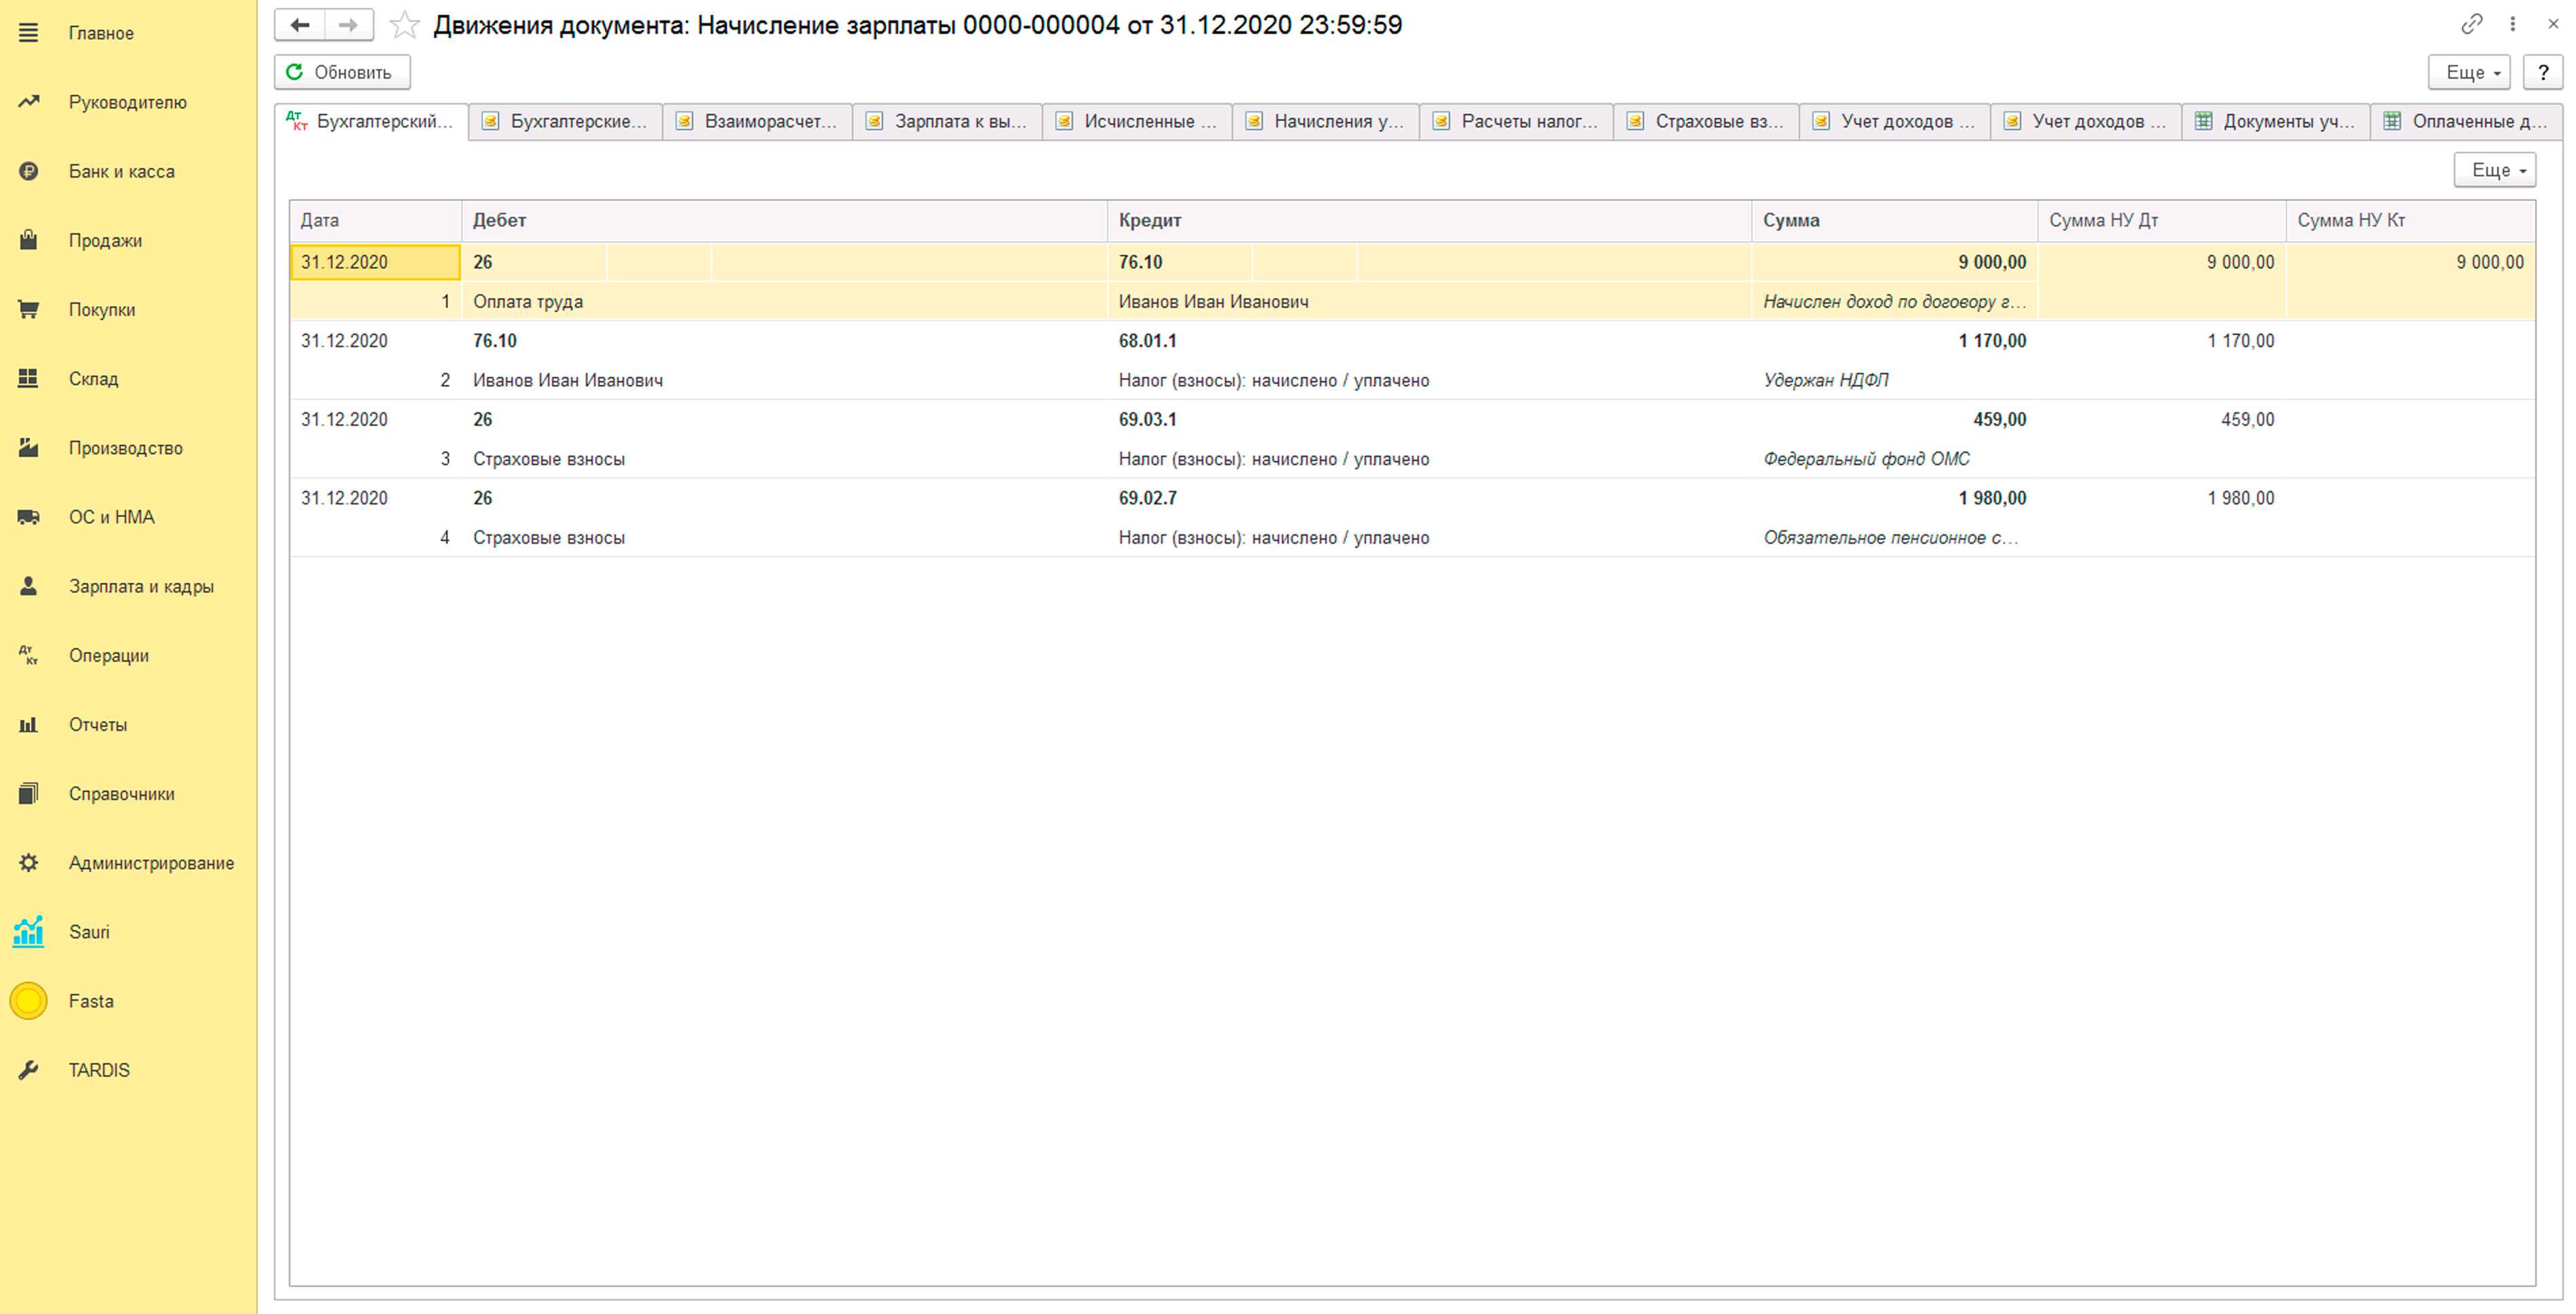Open Отчеты section in sidebar
The height and width of the screenshot is (1314, 2576).
(x=98, y=724)
